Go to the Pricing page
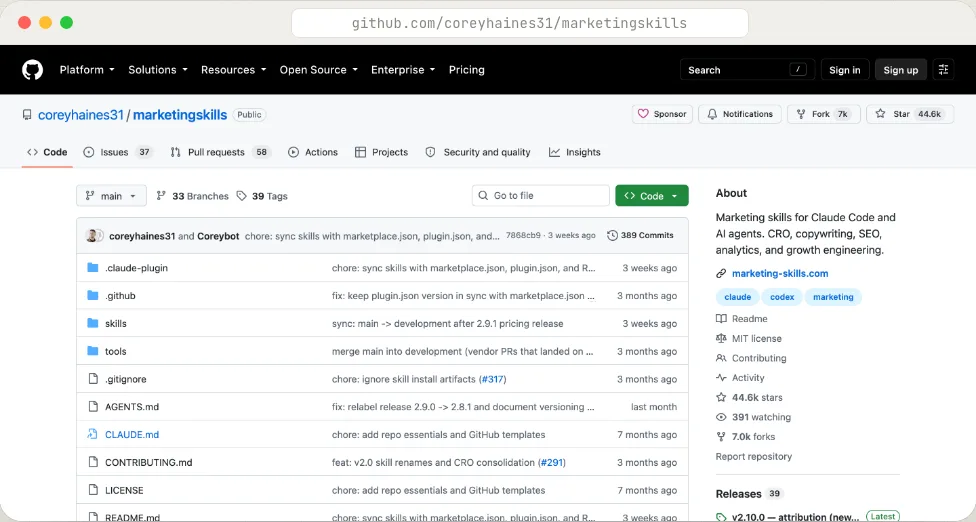This screenshot has height=522, width=976. pyautogui.click(x=466, y=70)
